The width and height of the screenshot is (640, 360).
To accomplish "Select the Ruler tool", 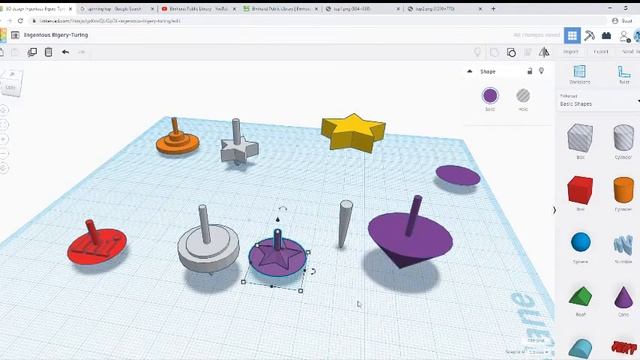I will (x=624, y=74).
